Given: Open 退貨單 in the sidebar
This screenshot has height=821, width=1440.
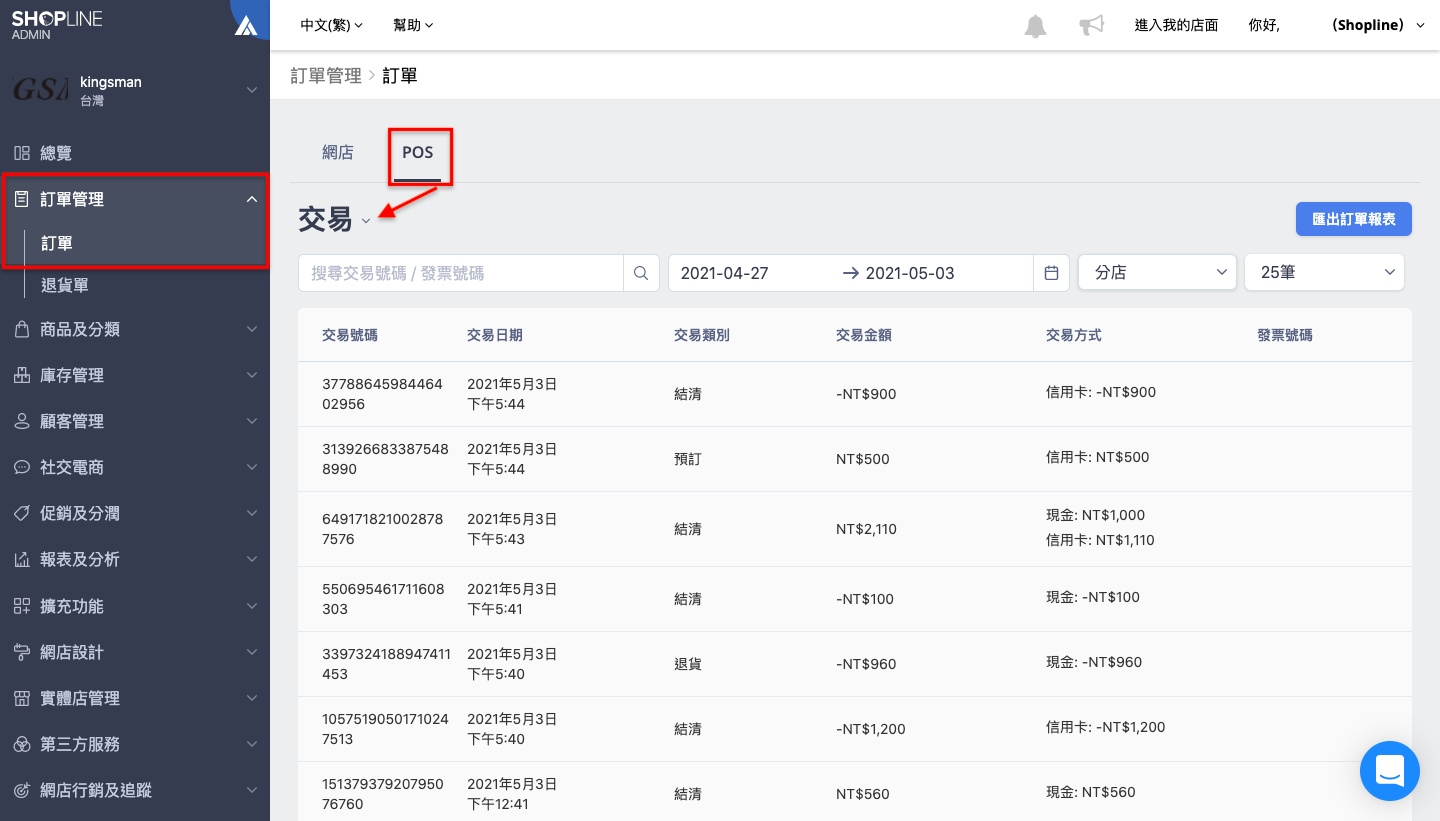Looking at the screenshot, I should 64,285.
